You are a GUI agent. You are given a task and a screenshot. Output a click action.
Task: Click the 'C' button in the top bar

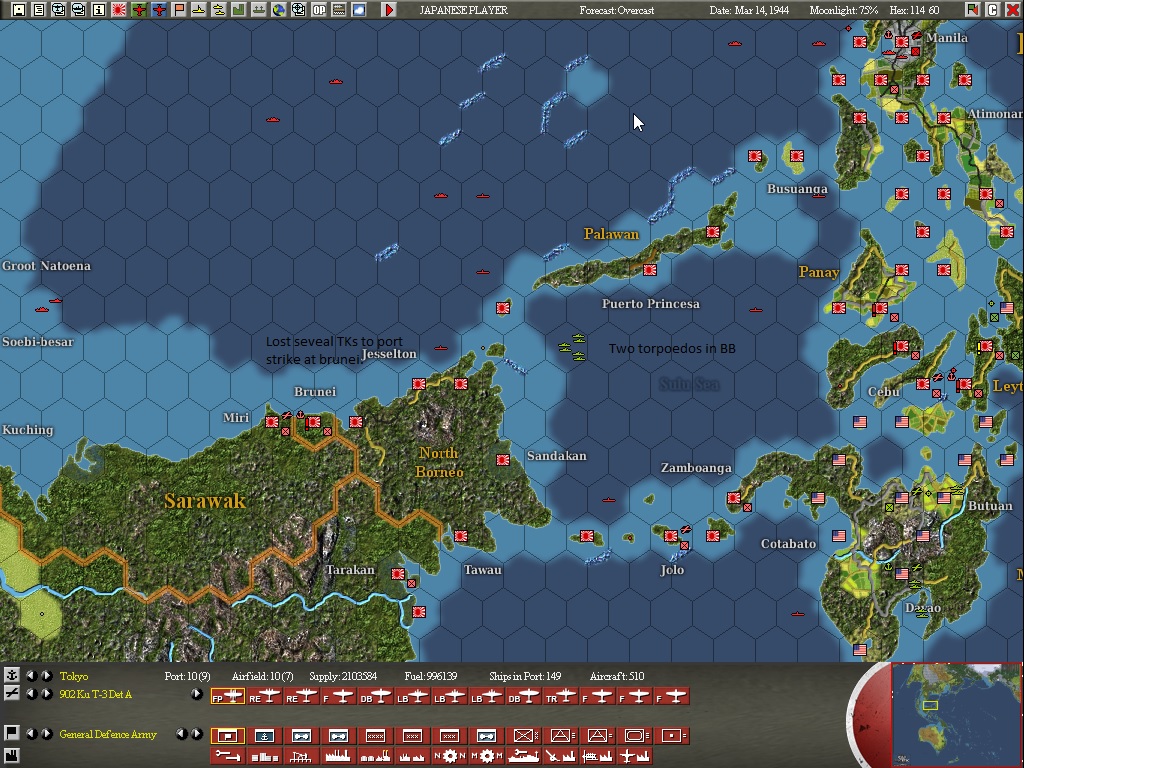(993, 10)
